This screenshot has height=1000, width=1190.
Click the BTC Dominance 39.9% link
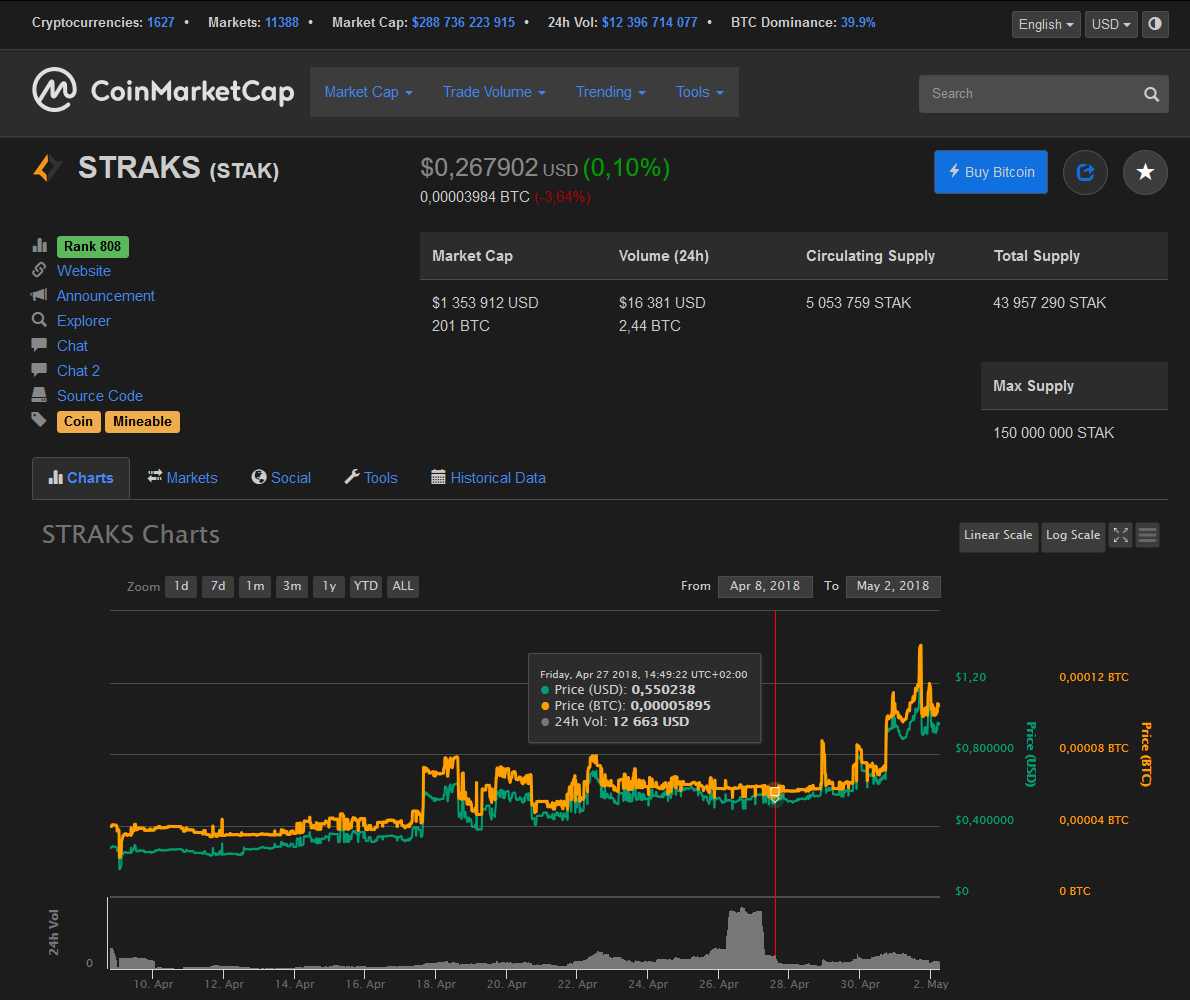pyautogui.click(x=858, y=23)
